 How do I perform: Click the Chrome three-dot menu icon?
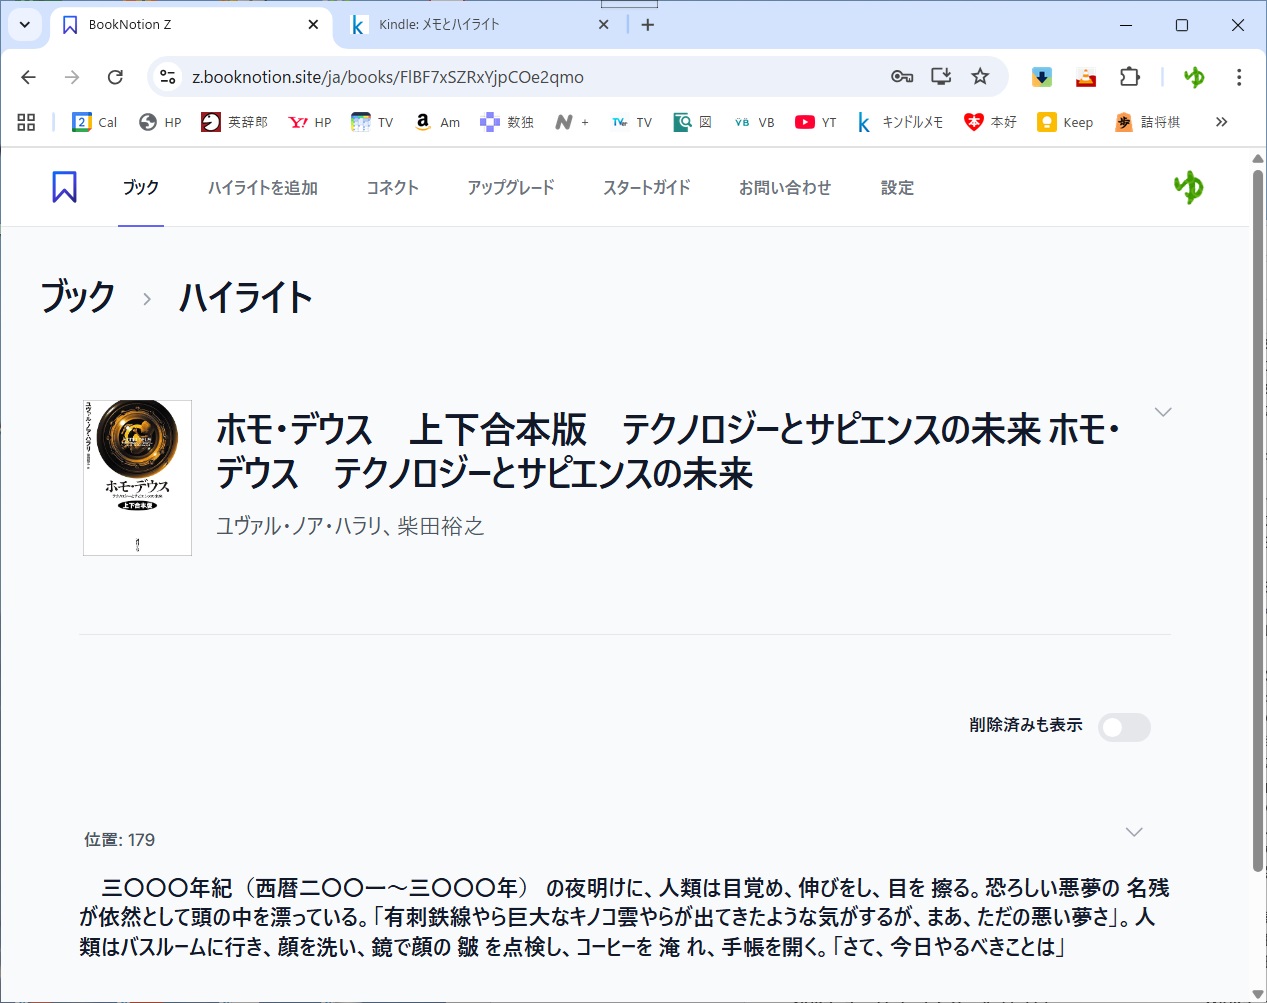[x=1238, y=77]
